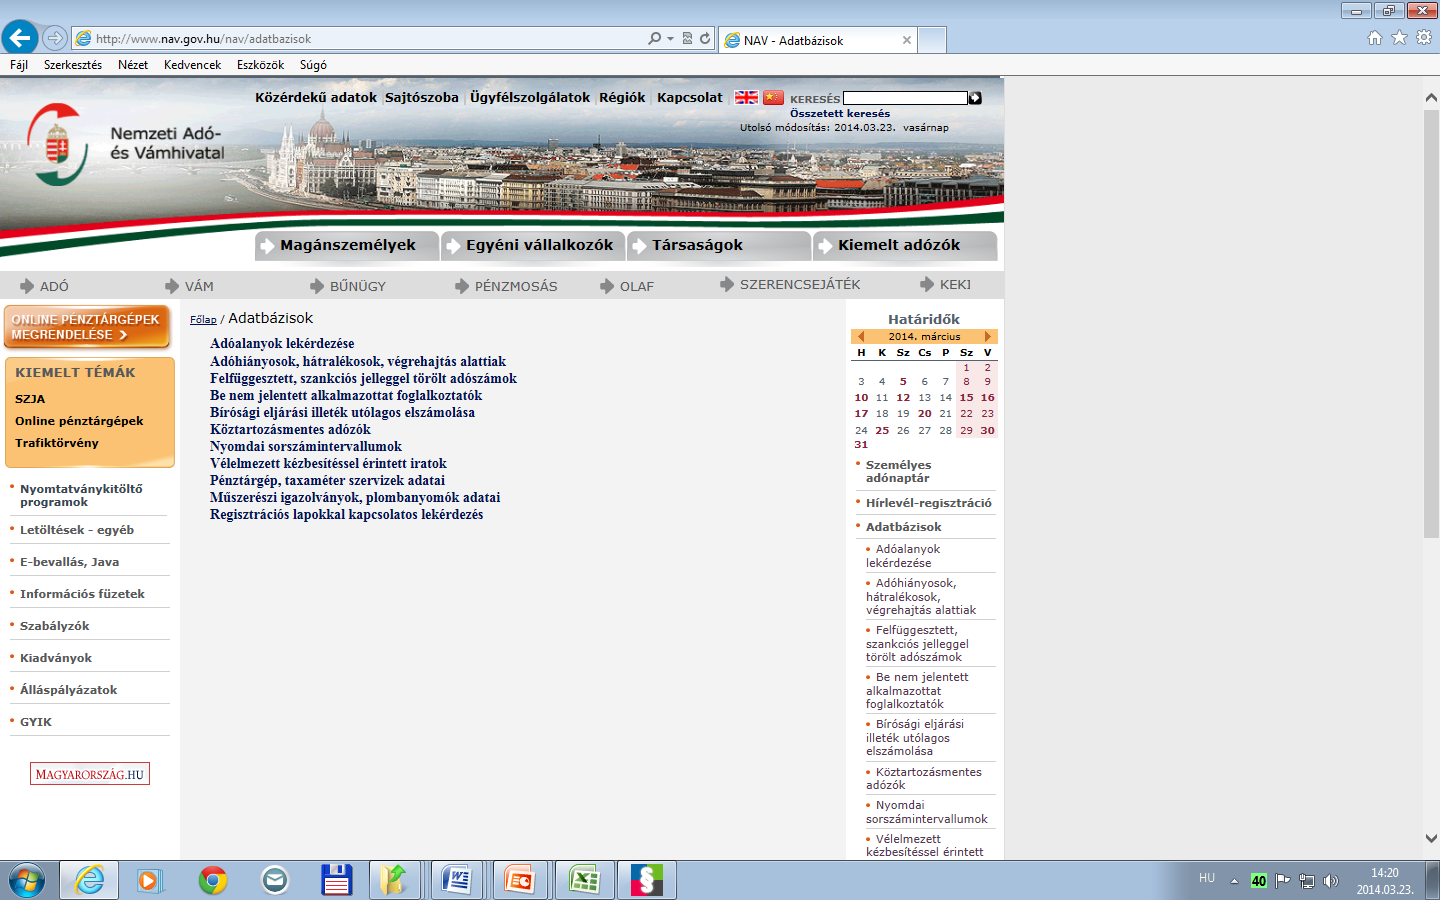Click the Compatibility View icon in address bar
This screenshot has width=1440, height=900.
point(687,39)
